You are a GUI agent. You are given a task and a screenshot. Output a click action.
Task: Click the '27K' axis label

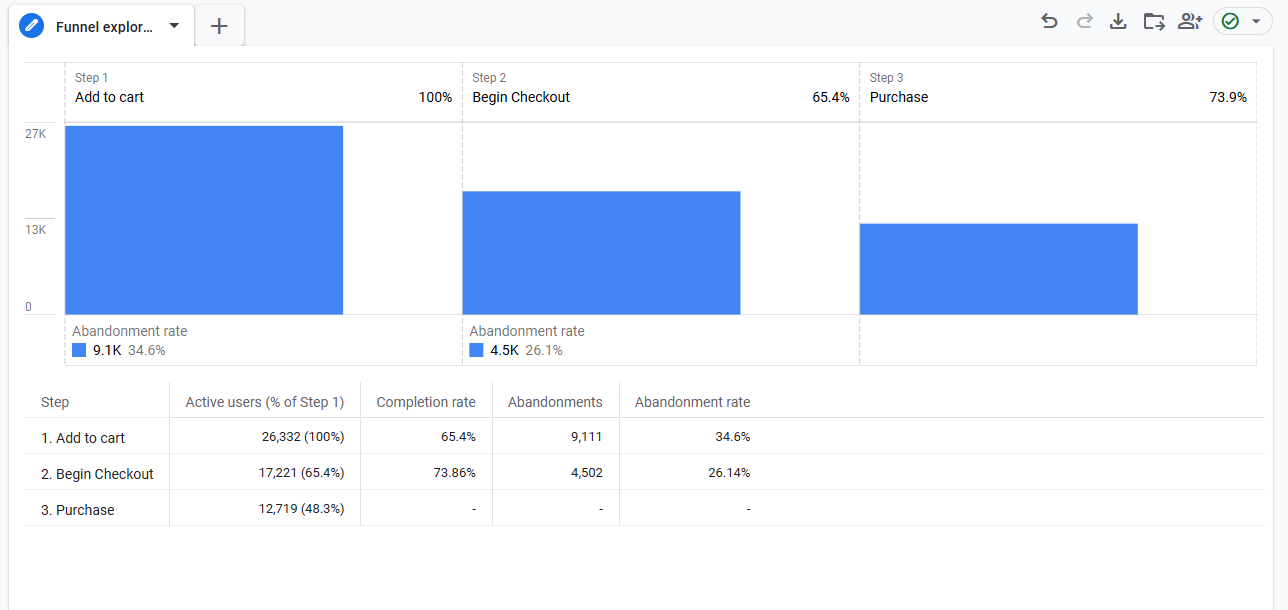[x=36, y=133]
